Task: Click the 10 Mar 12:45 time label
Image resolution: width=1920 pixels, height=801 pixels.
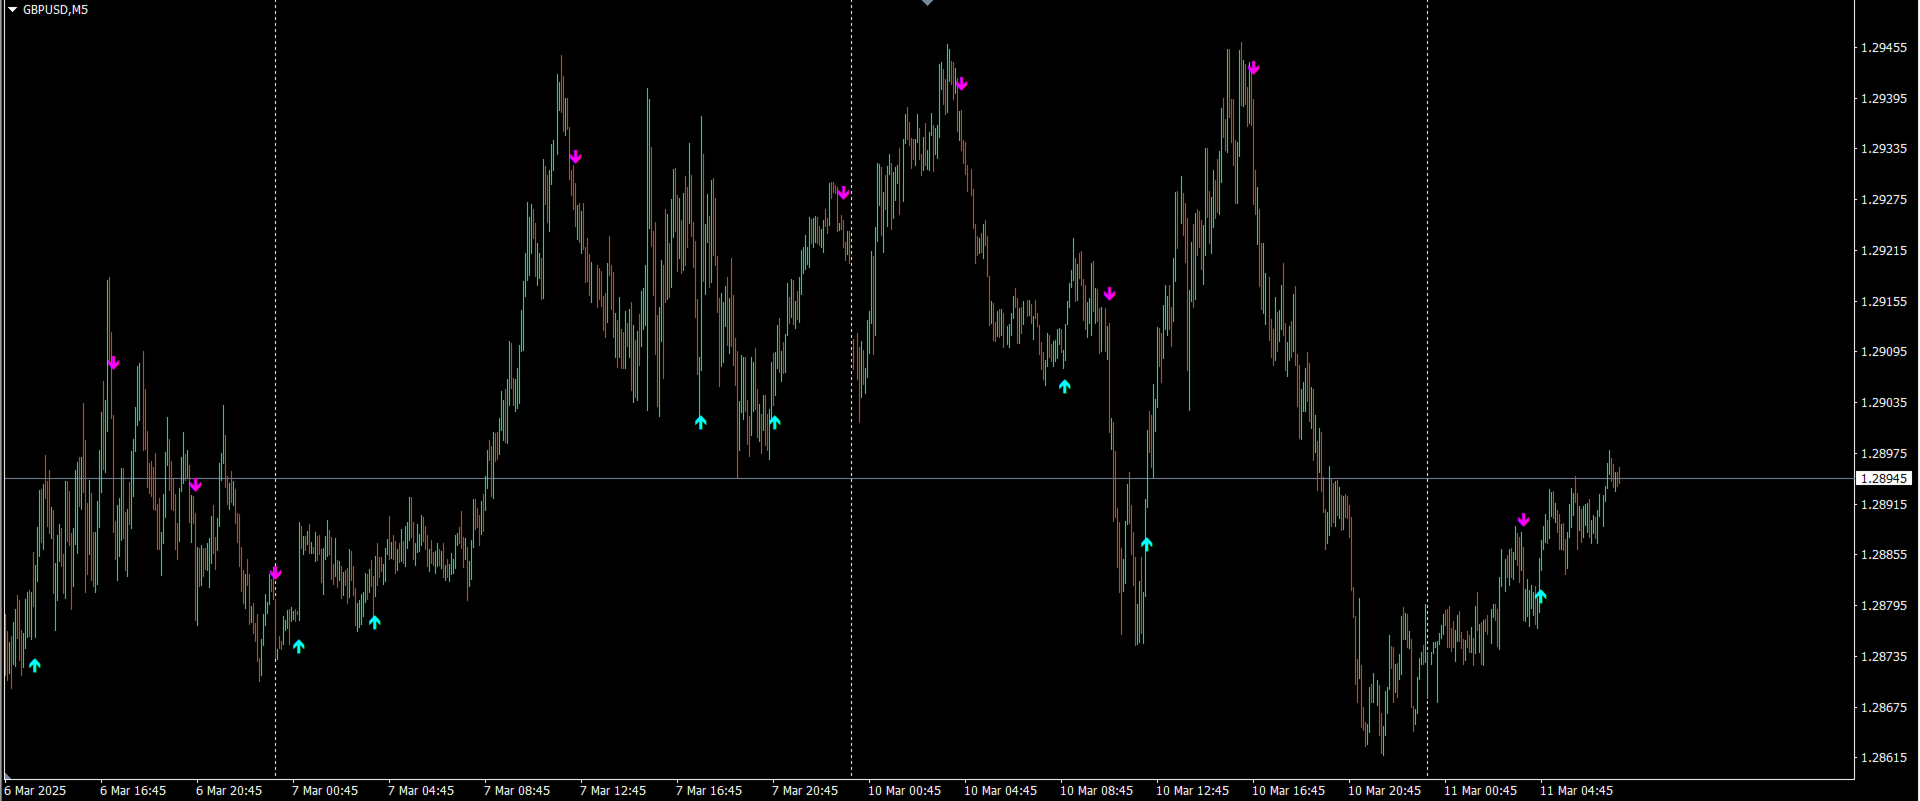Action: click(x=1193, y=791)
